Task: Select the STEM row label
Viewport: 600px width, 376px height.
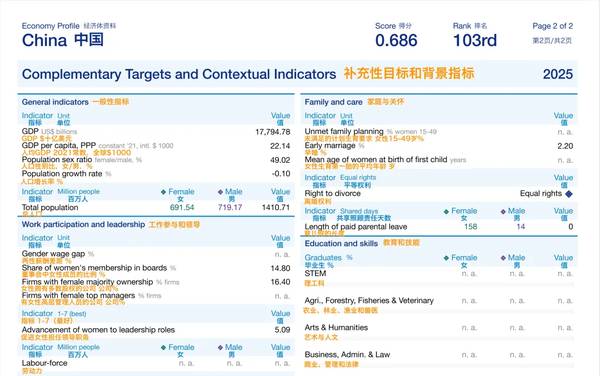Action: click(315, 273)
